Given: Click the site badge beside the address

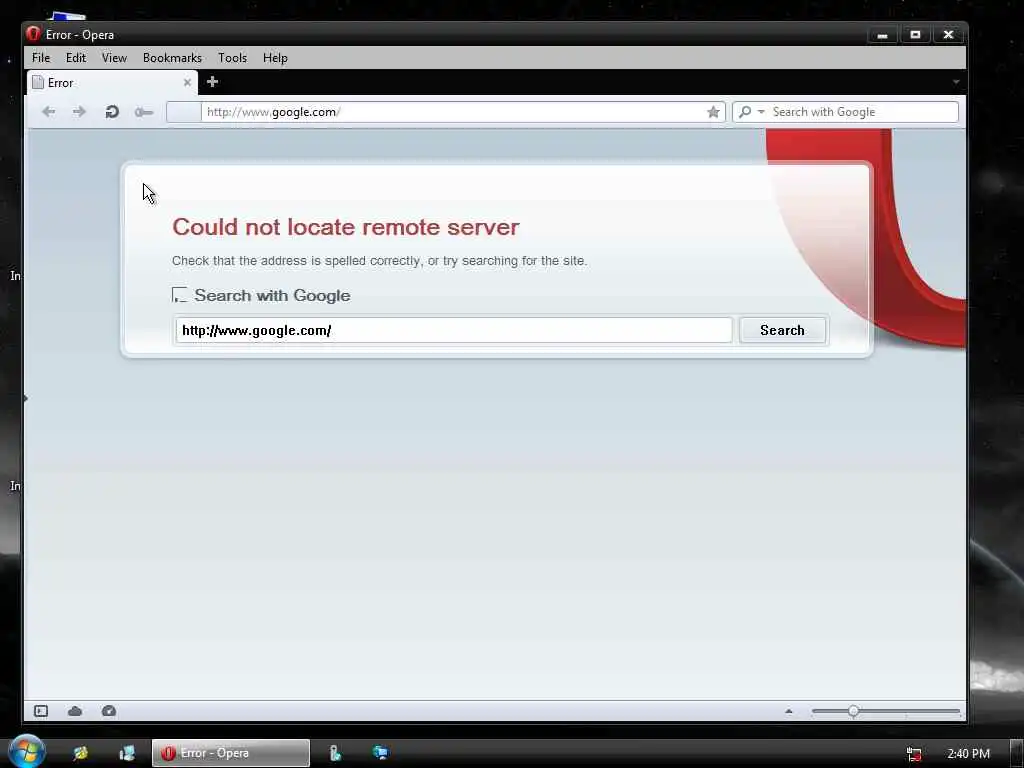Looking at the screenshot, I should pos(184,112).
